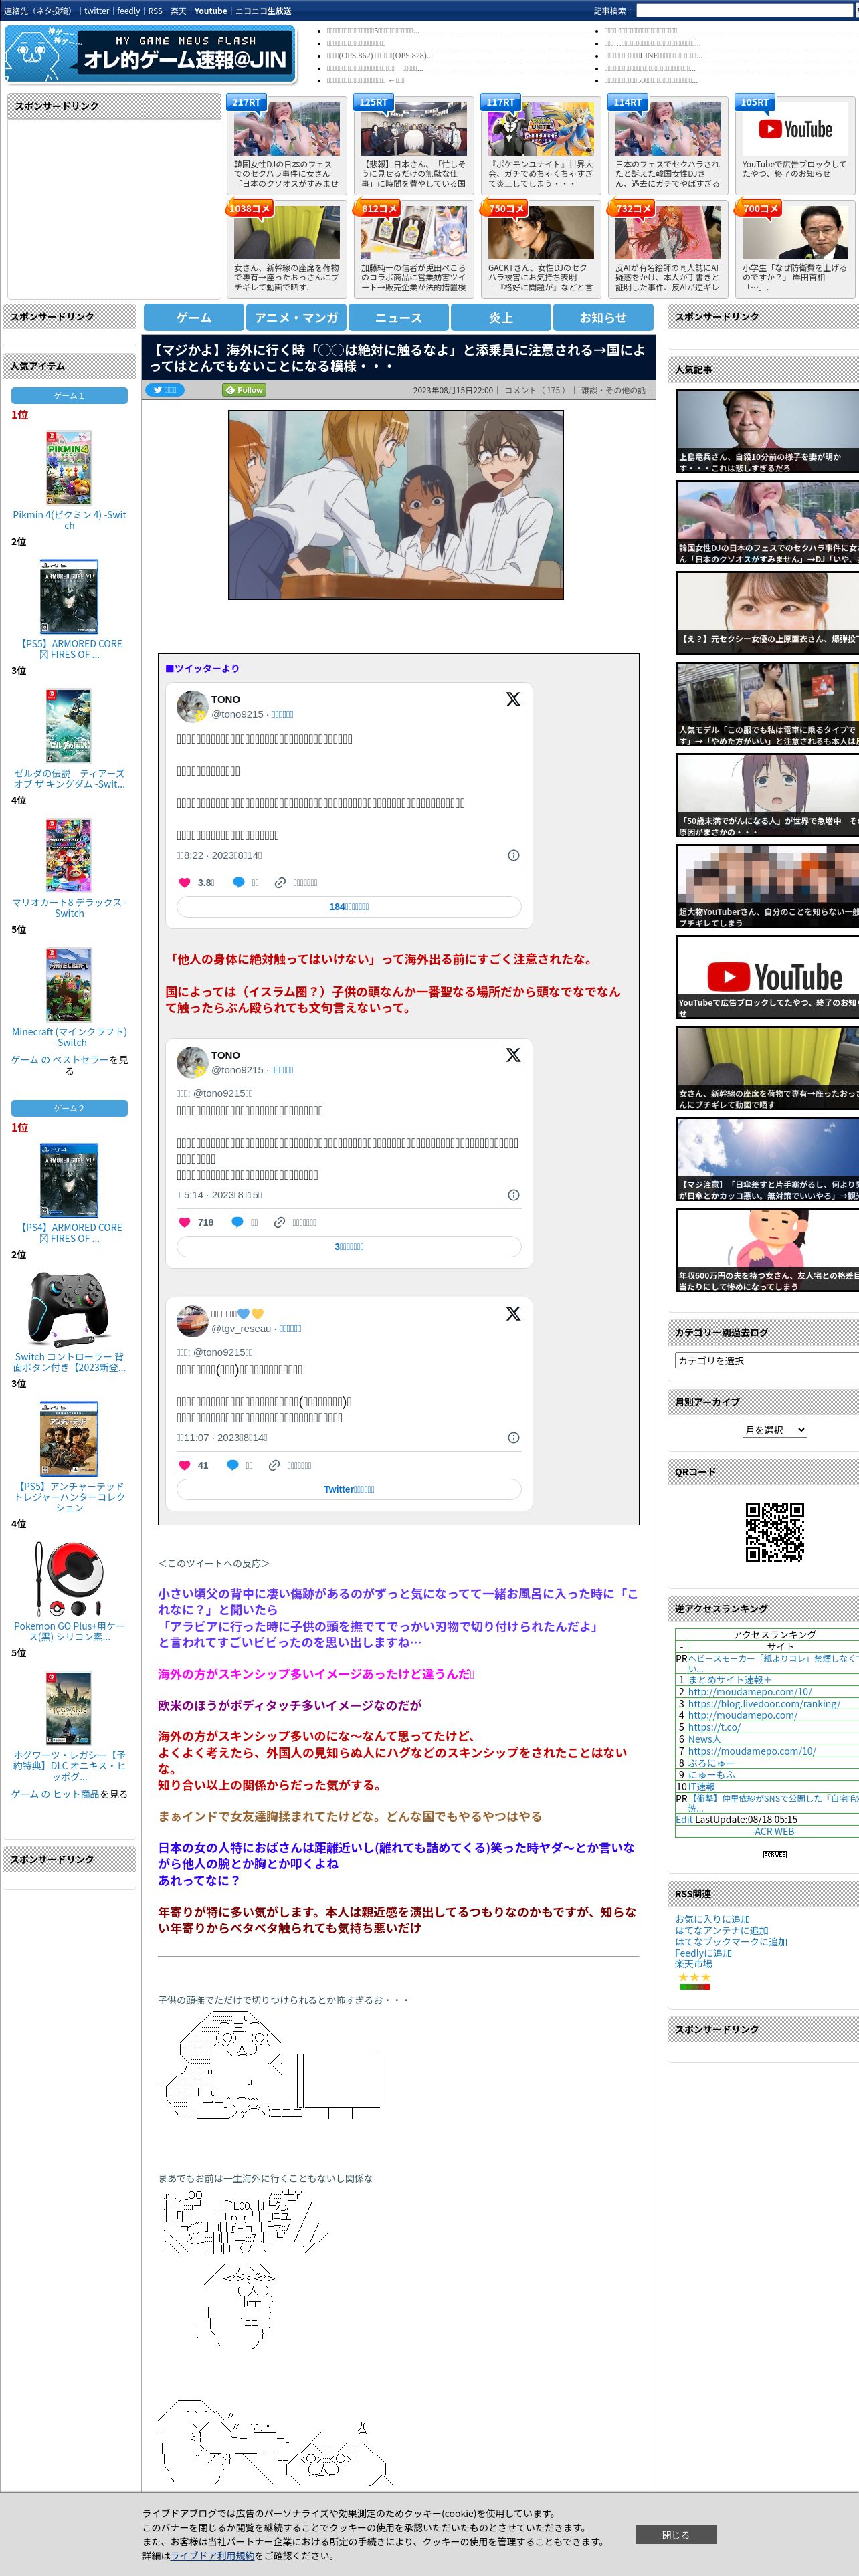Like the tweet showing 41 hearts
This screenshot has width=859, height=2576.
184,1465
